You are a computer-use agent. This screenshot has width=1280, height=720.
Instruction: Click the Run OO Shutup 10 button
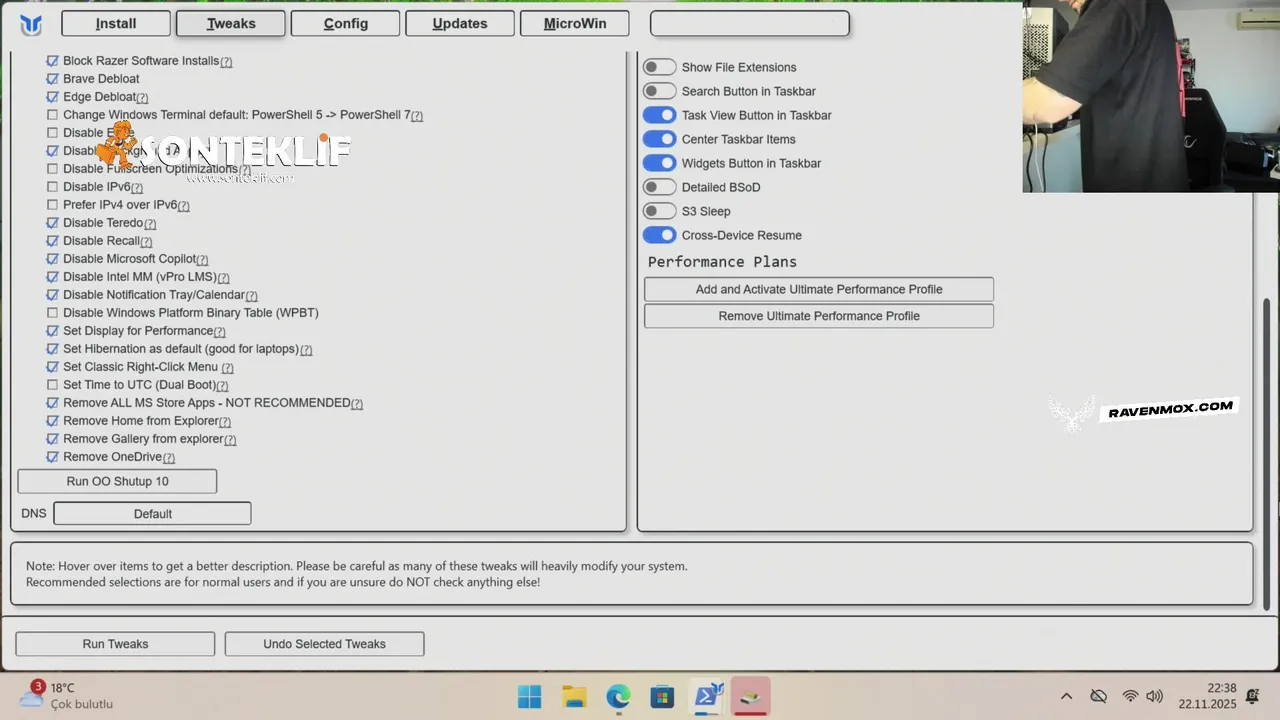pos(117,481)
